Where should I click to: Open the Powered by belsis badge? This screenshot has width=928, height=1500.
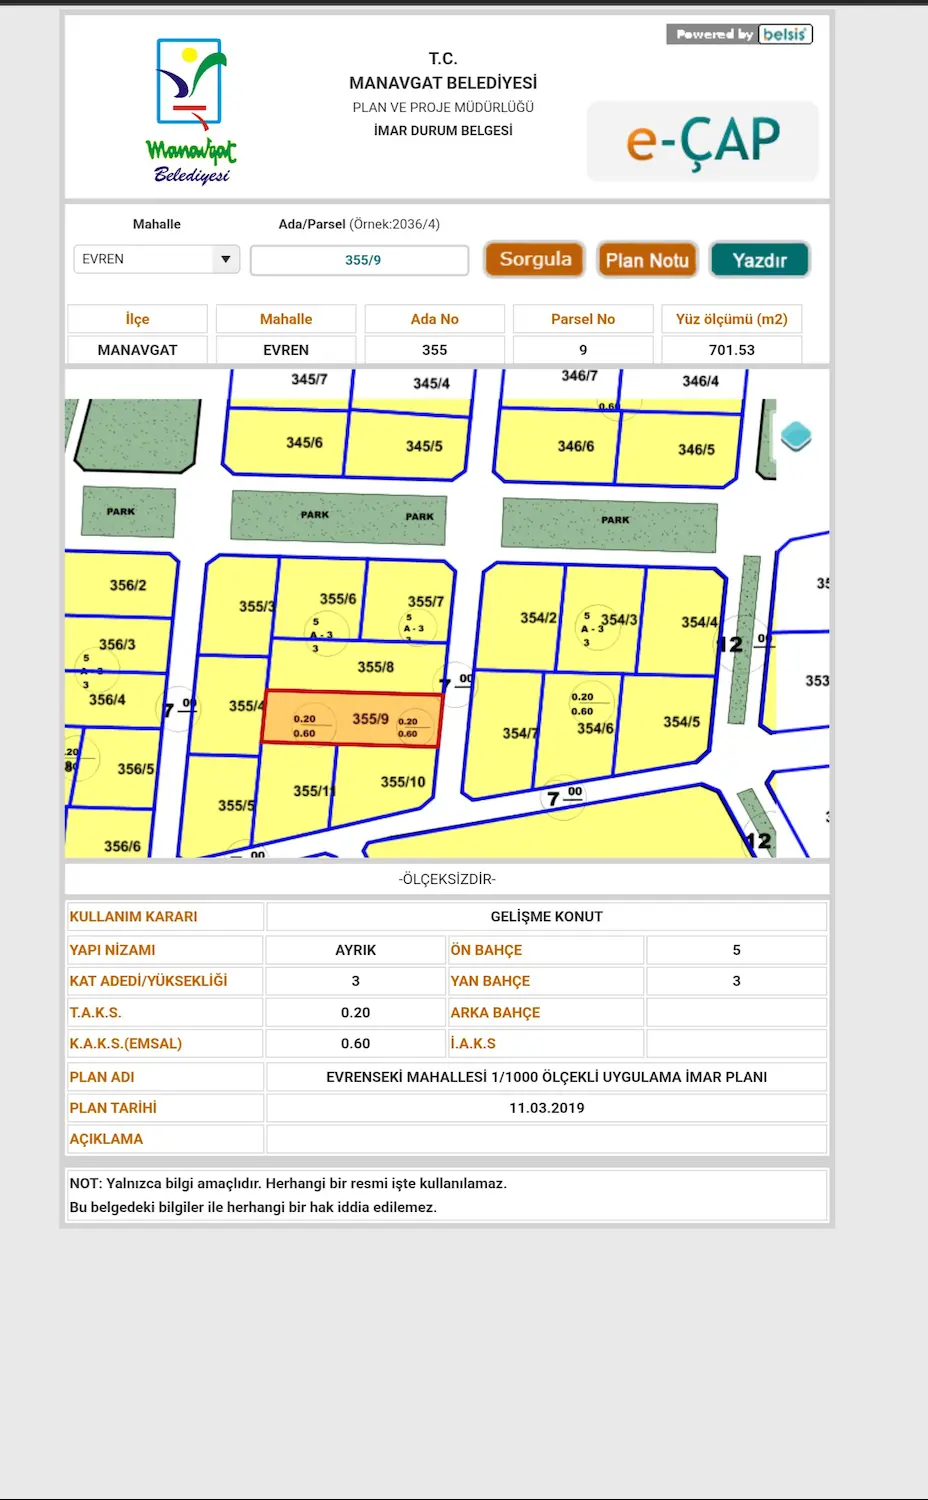740,34
